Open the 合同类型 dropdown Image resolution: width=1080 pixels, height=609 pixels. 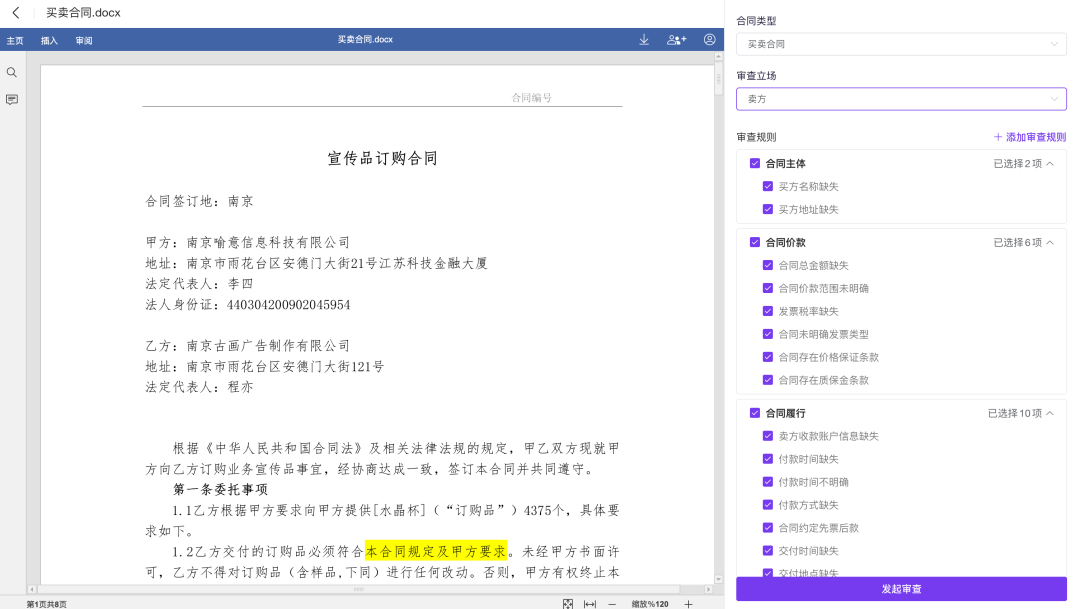(x=900, y=44)
